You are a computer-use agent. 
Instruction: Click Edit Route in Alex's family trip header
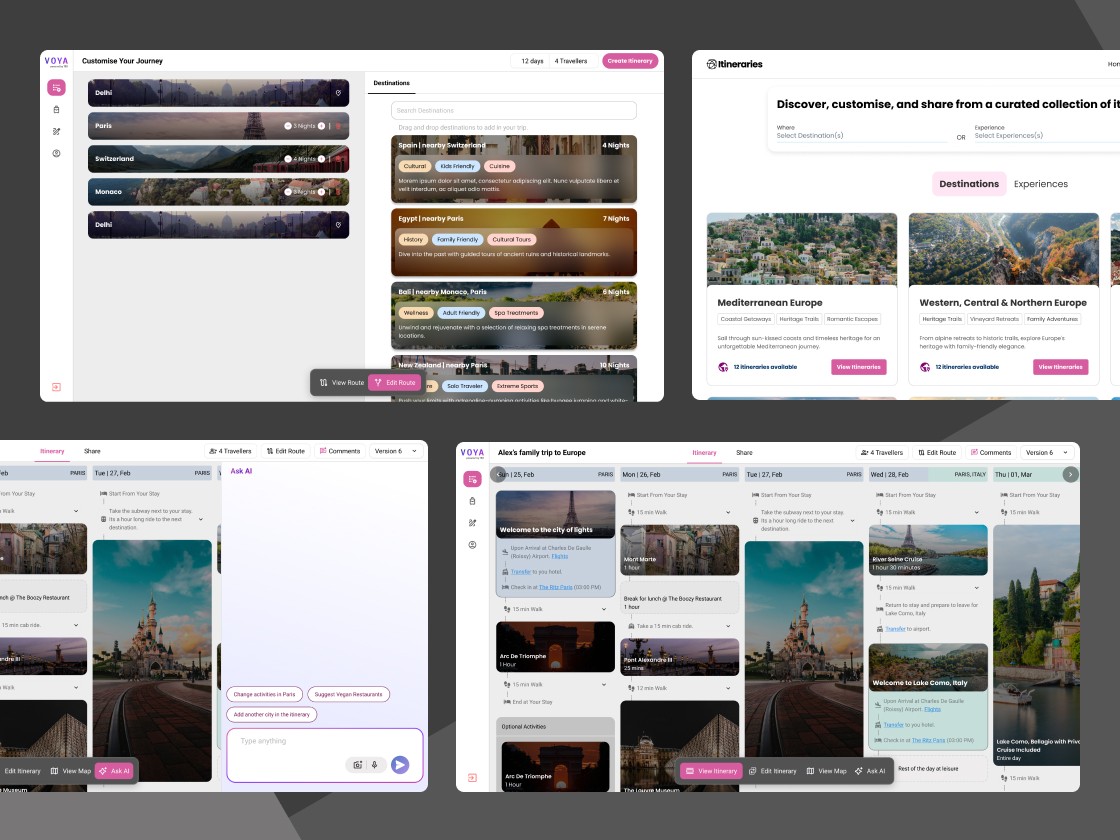(937, 453)
